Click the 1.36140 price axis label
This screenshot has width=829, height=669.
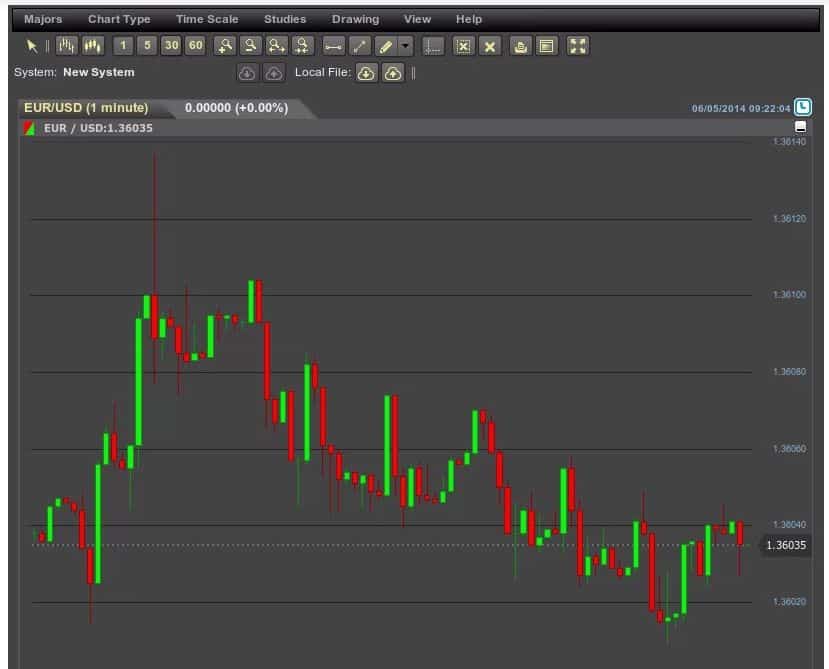(x=789, y=142)
